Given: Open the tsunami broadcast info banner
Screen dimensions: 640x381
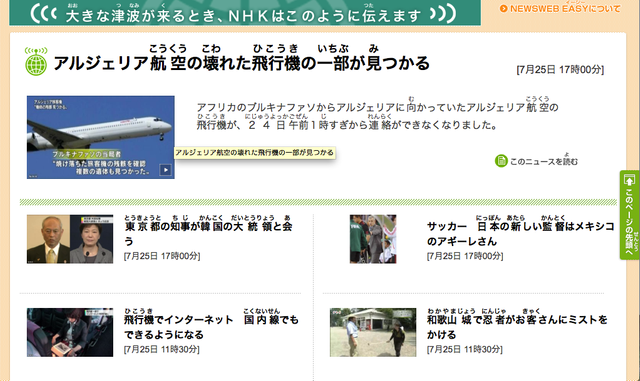Looking at the screenshot, I should click(x=245, y=13).
